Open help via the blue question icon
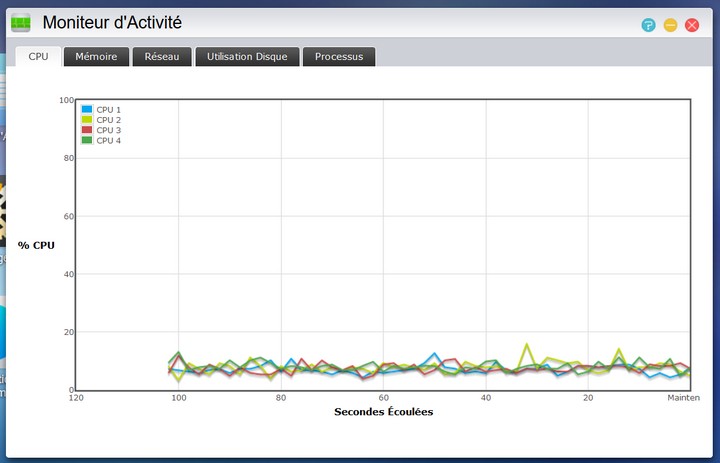The height and width of the screenshot is (463, 720). point(648,25)
